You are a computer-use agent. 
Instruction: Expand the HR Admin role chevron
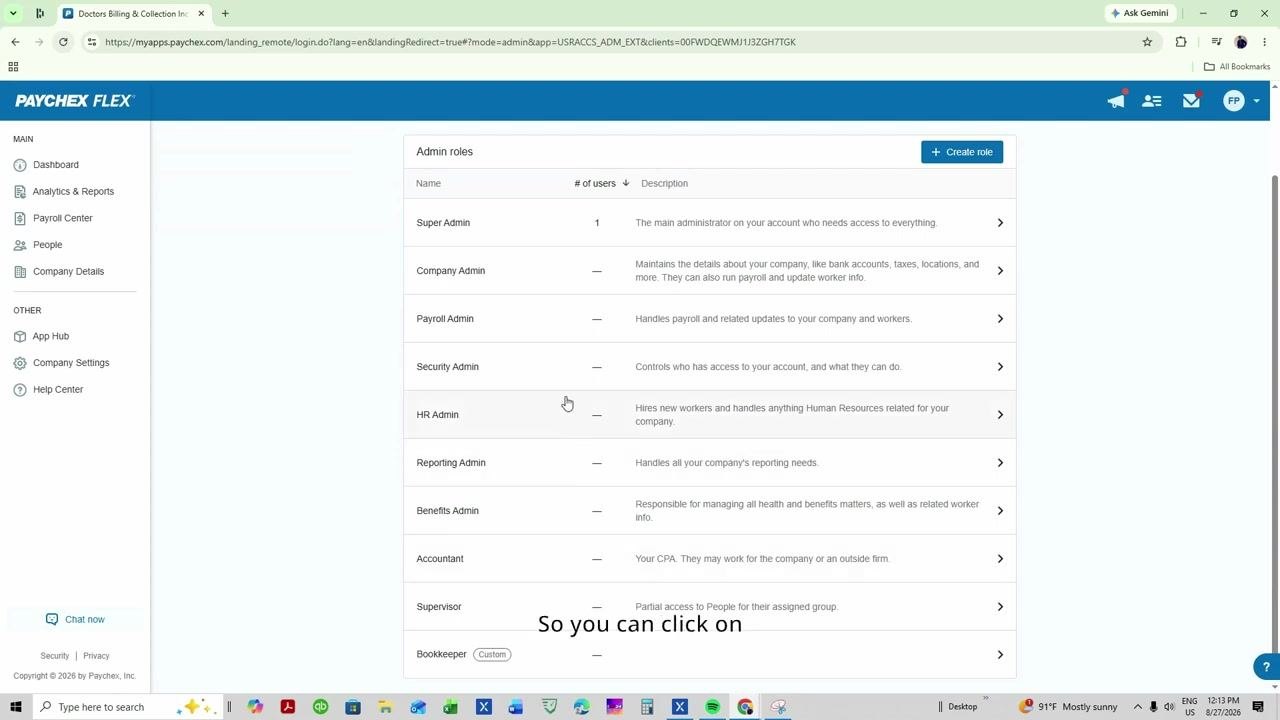pos(1000,415)
